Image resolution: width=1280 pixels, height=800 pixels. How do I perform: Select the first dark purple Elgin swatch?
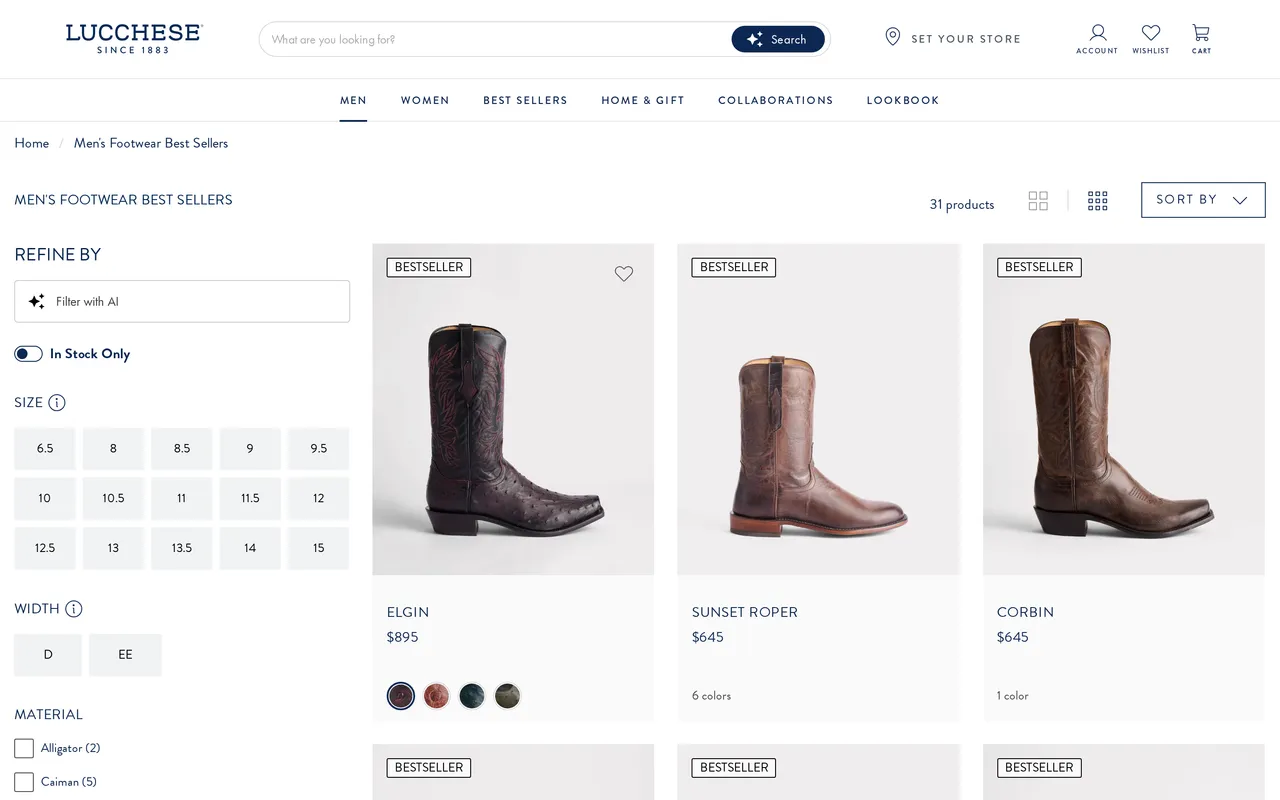pyautogui.click(x=401, y=696)
